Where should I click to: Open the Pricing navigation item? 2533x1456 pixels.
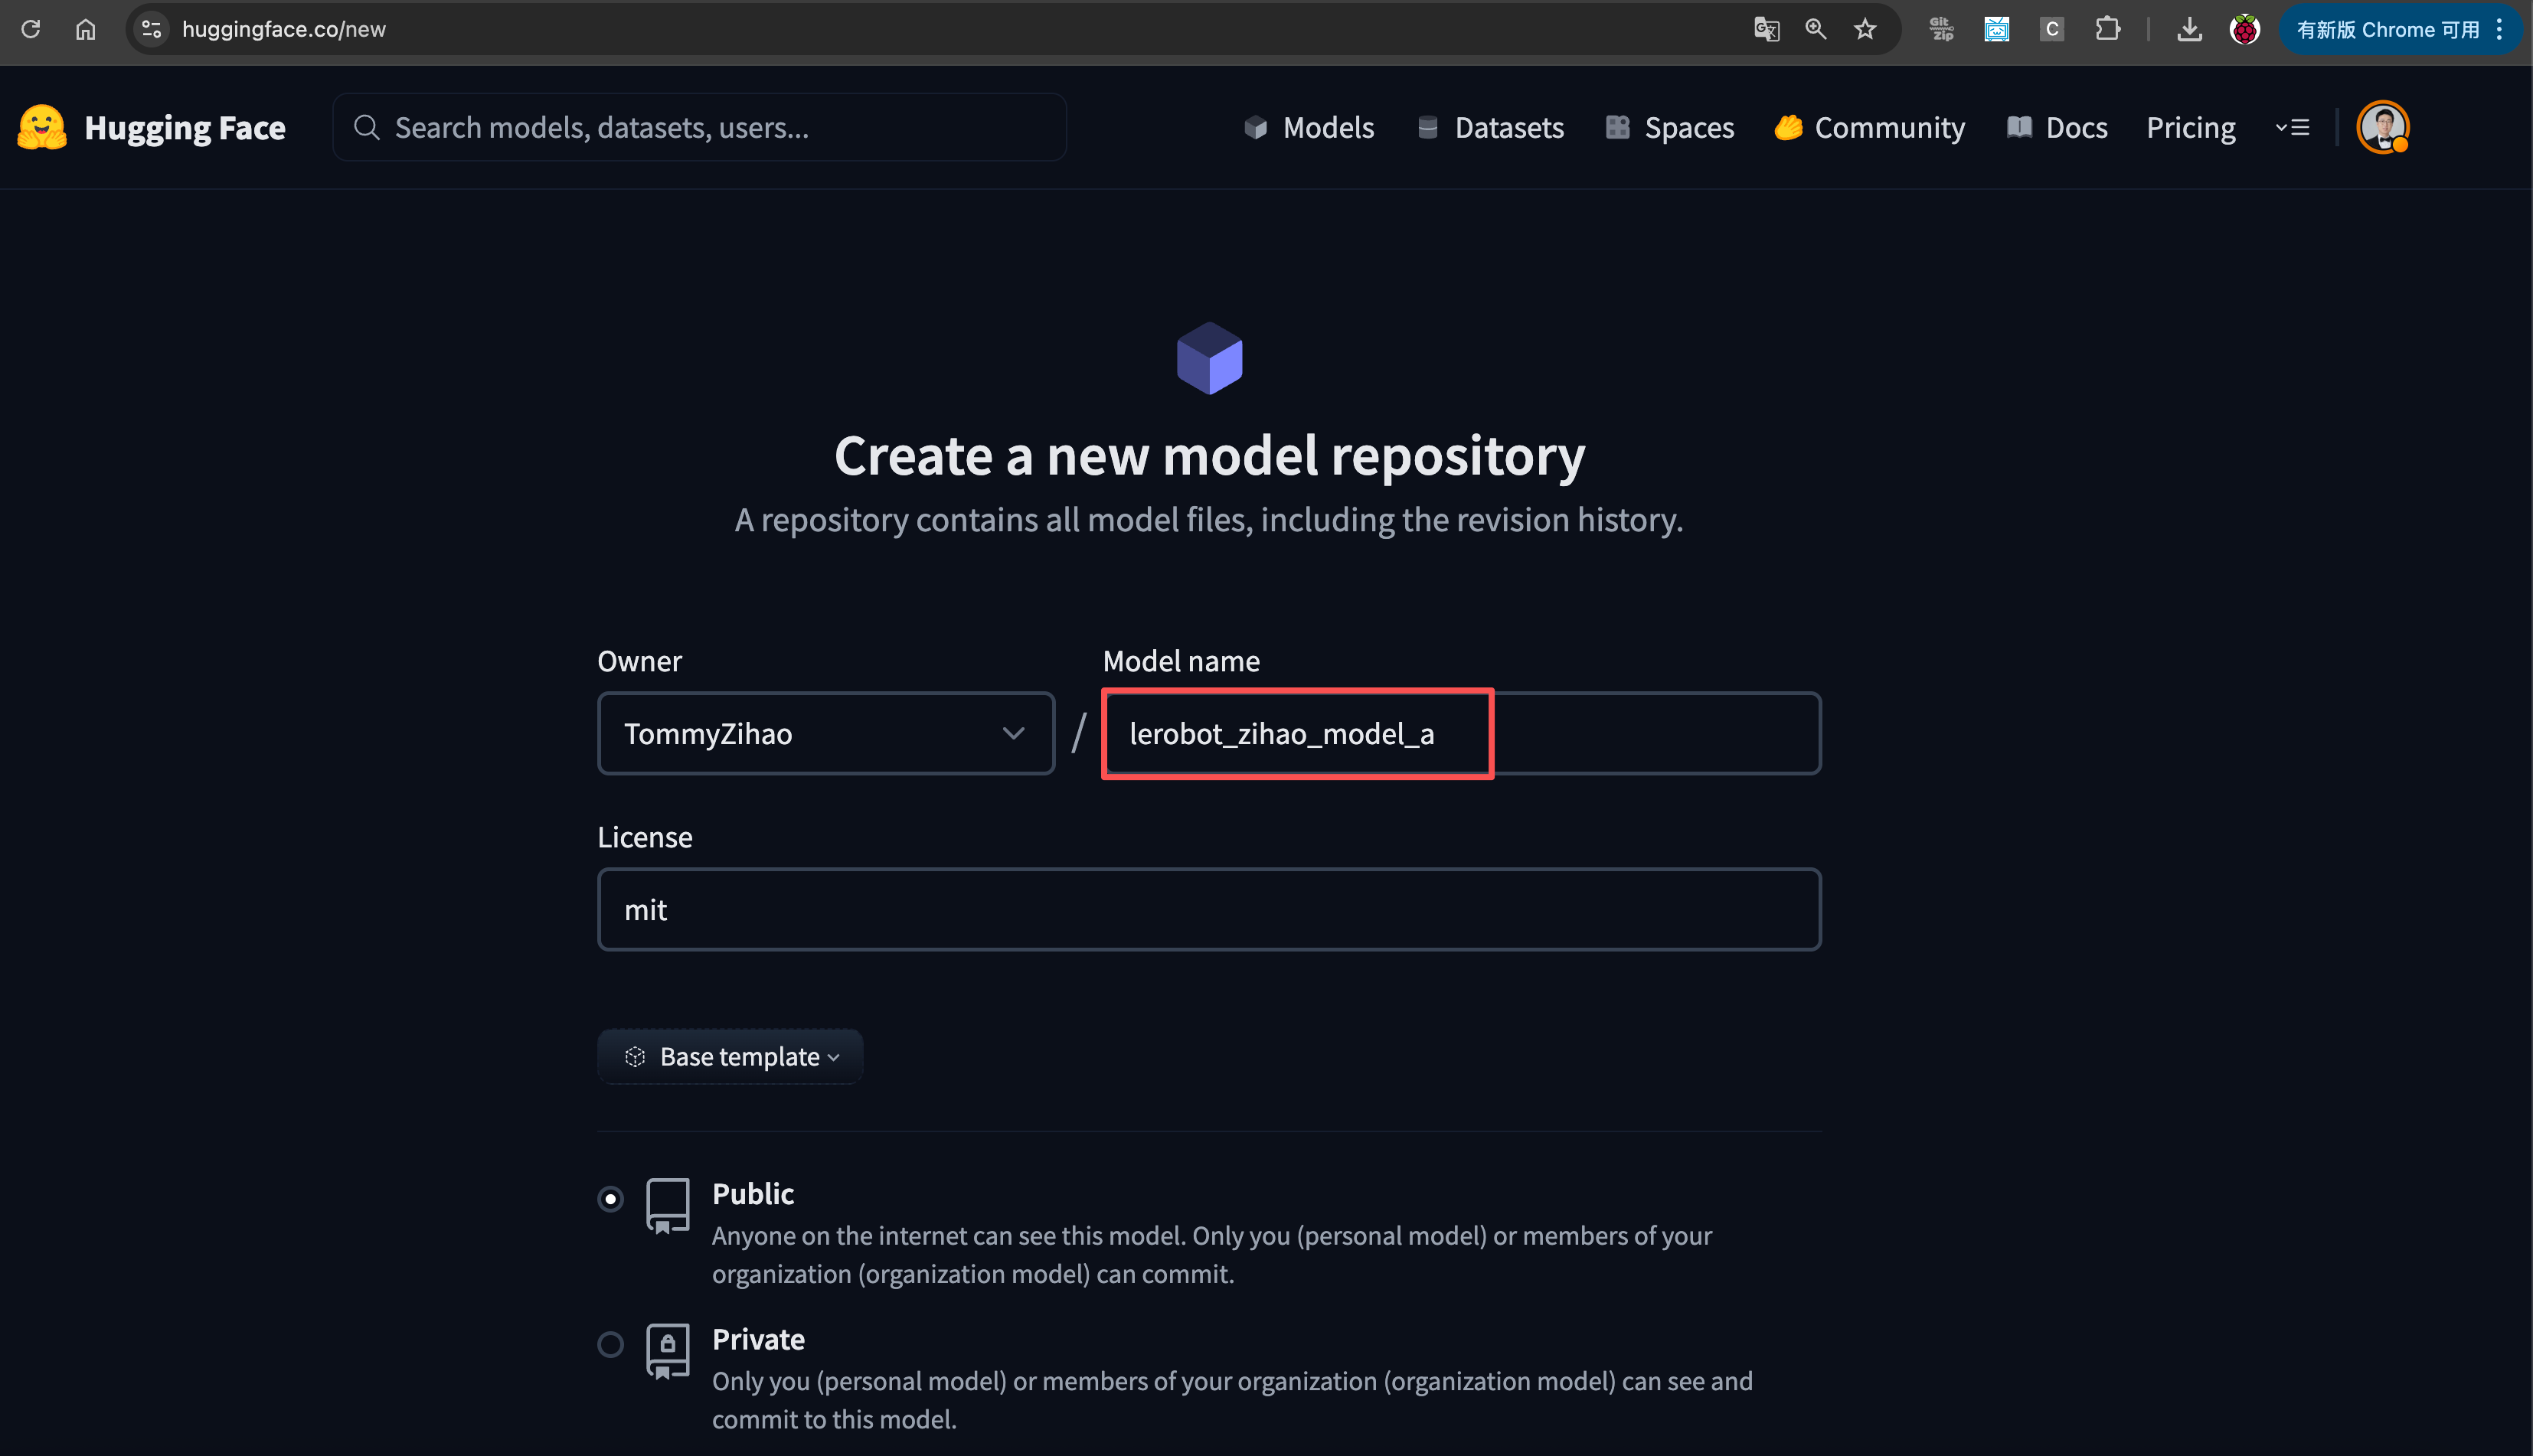point(2191,127)
